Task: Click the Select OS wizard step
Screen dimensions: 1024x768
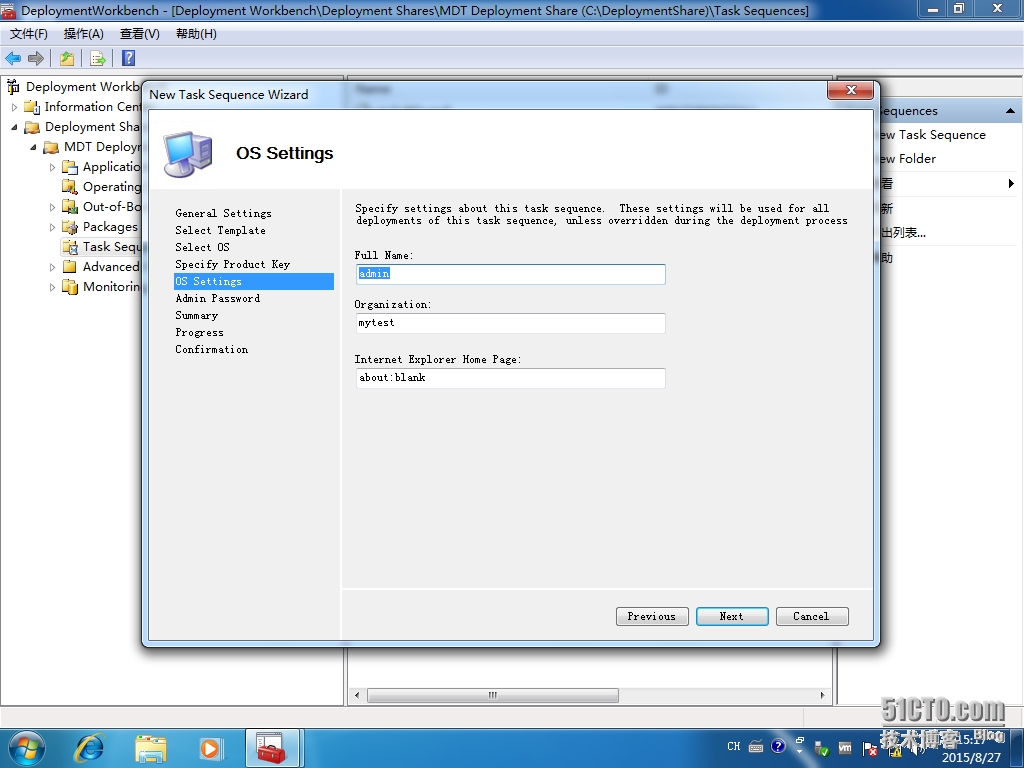Action: click(202, 248)
